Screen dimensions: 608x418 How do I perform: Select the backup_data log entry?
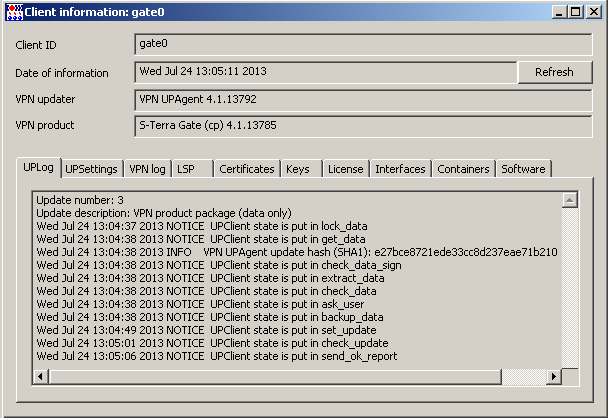[x=210, y=317]
